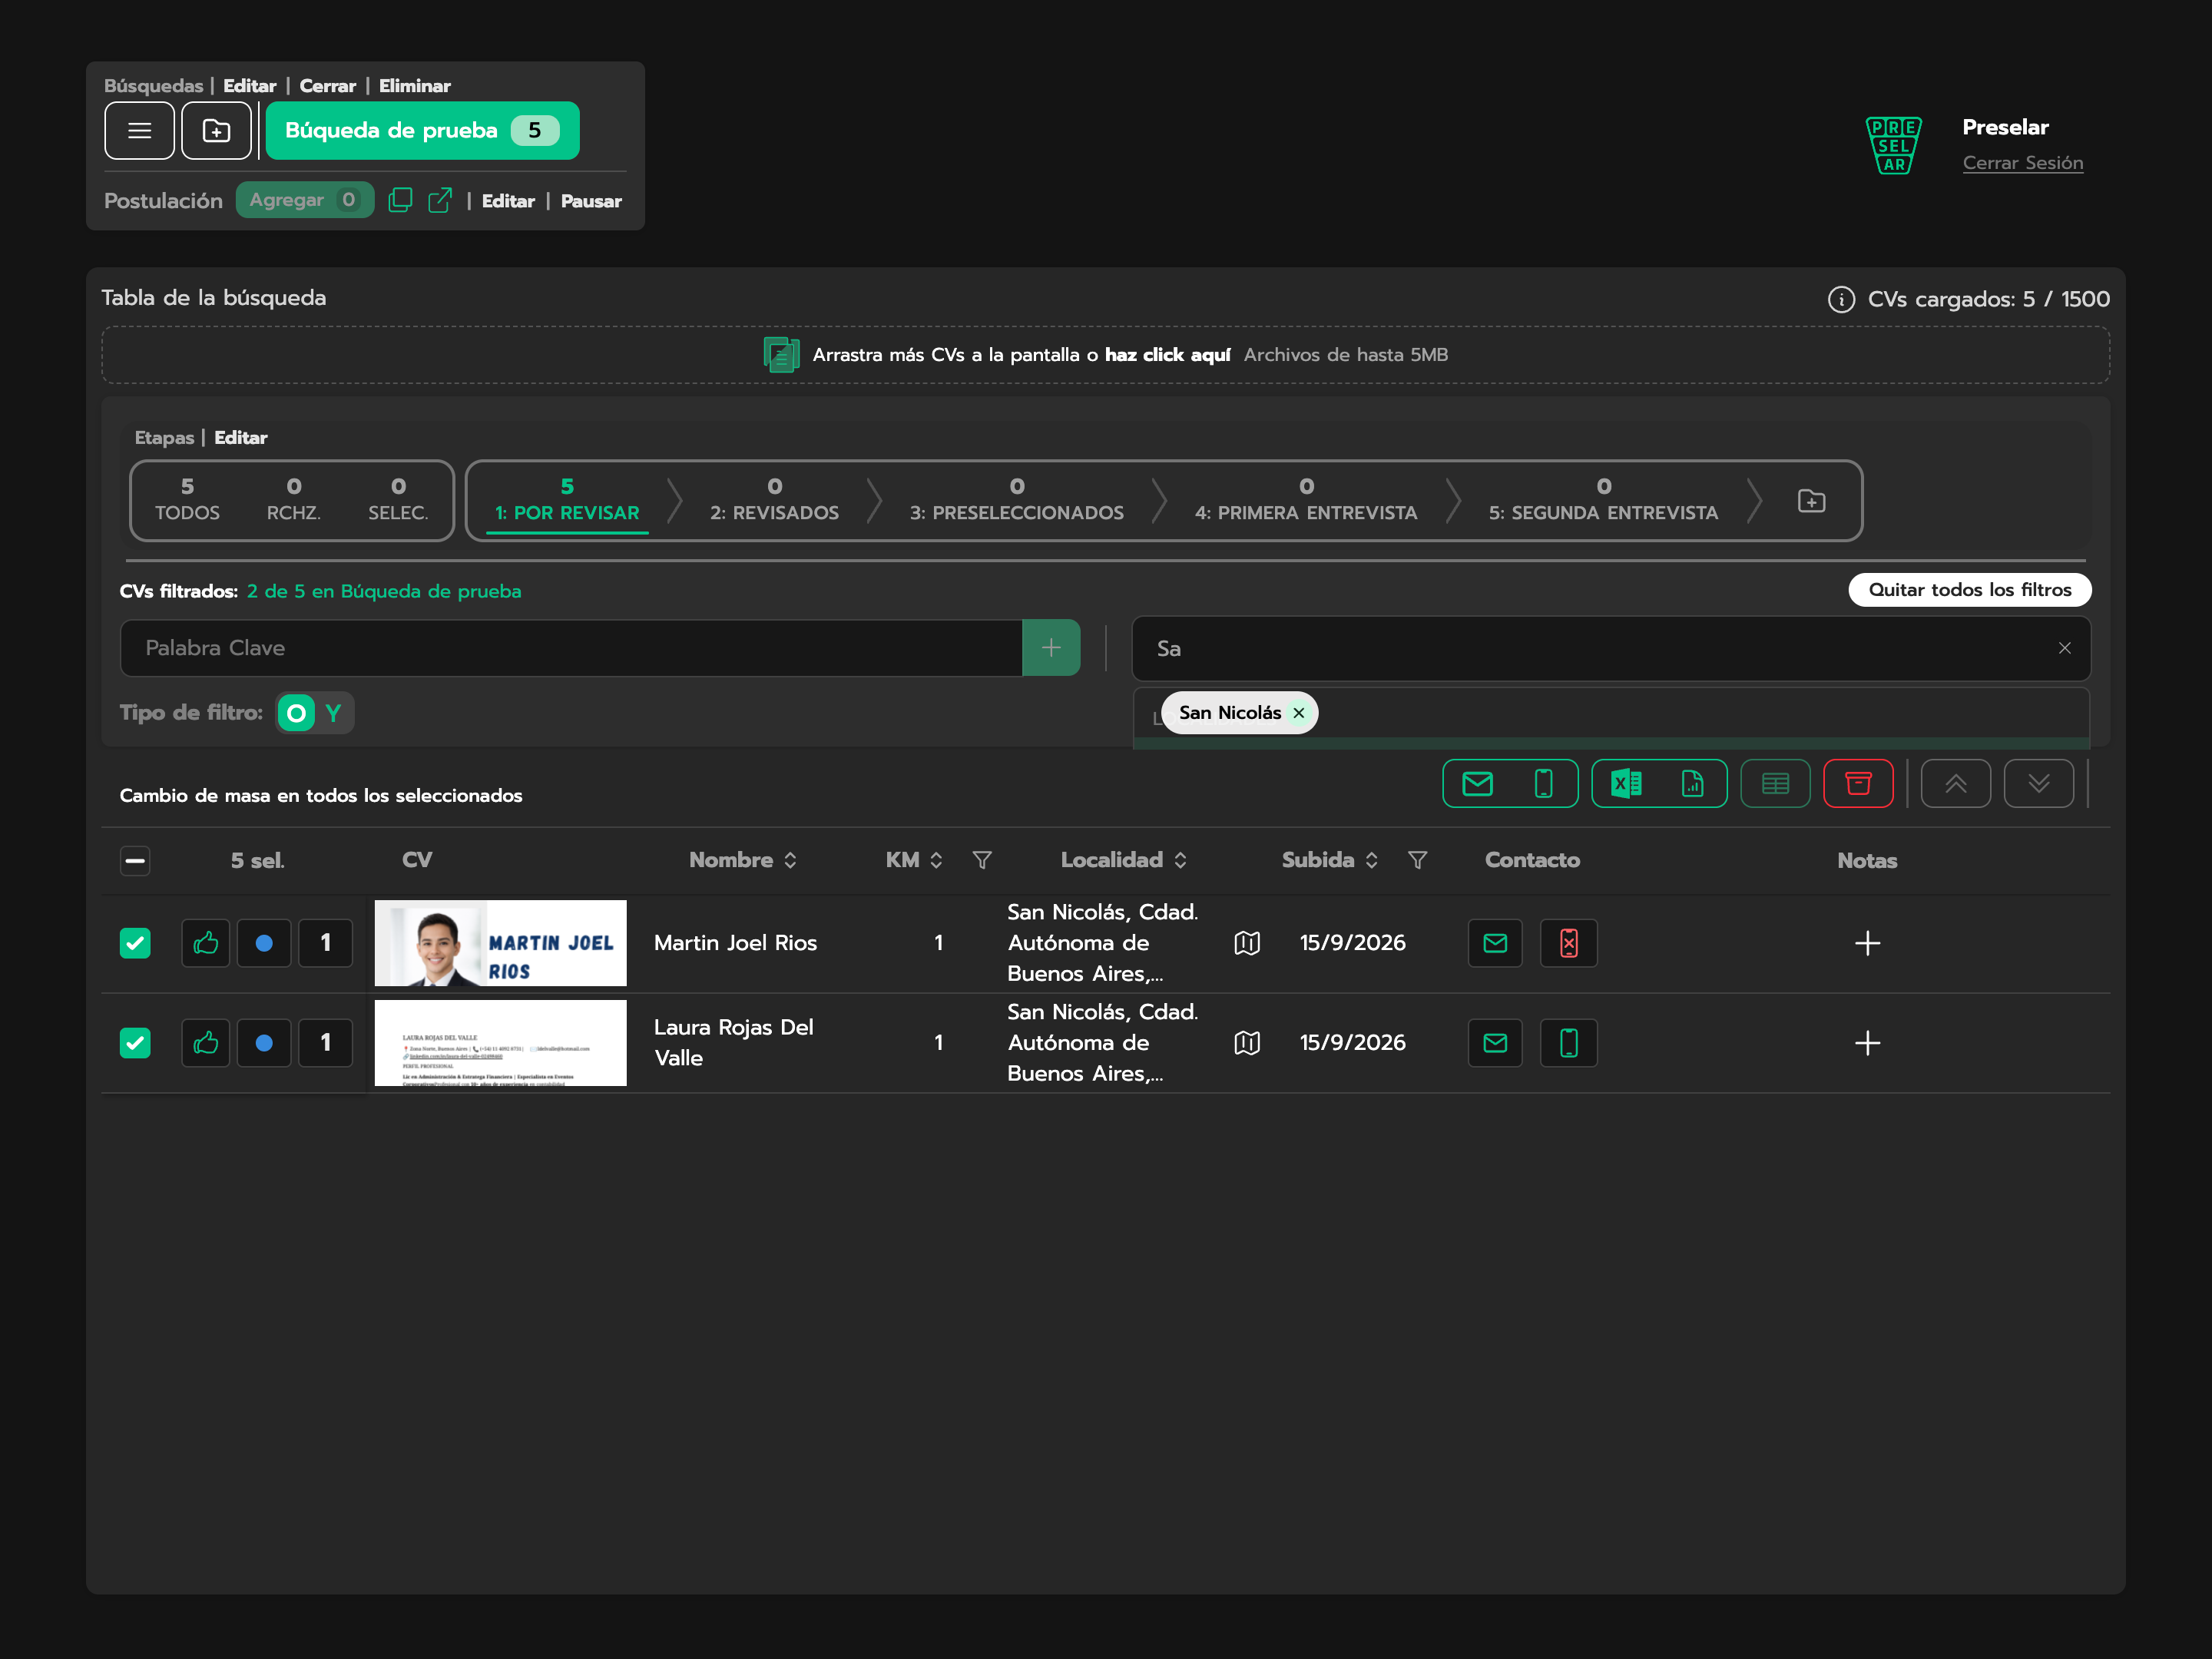Select the 2: REVISADOS stage tab
This screenshot has width=2212, height=1659.
click(x=774, y=500)
